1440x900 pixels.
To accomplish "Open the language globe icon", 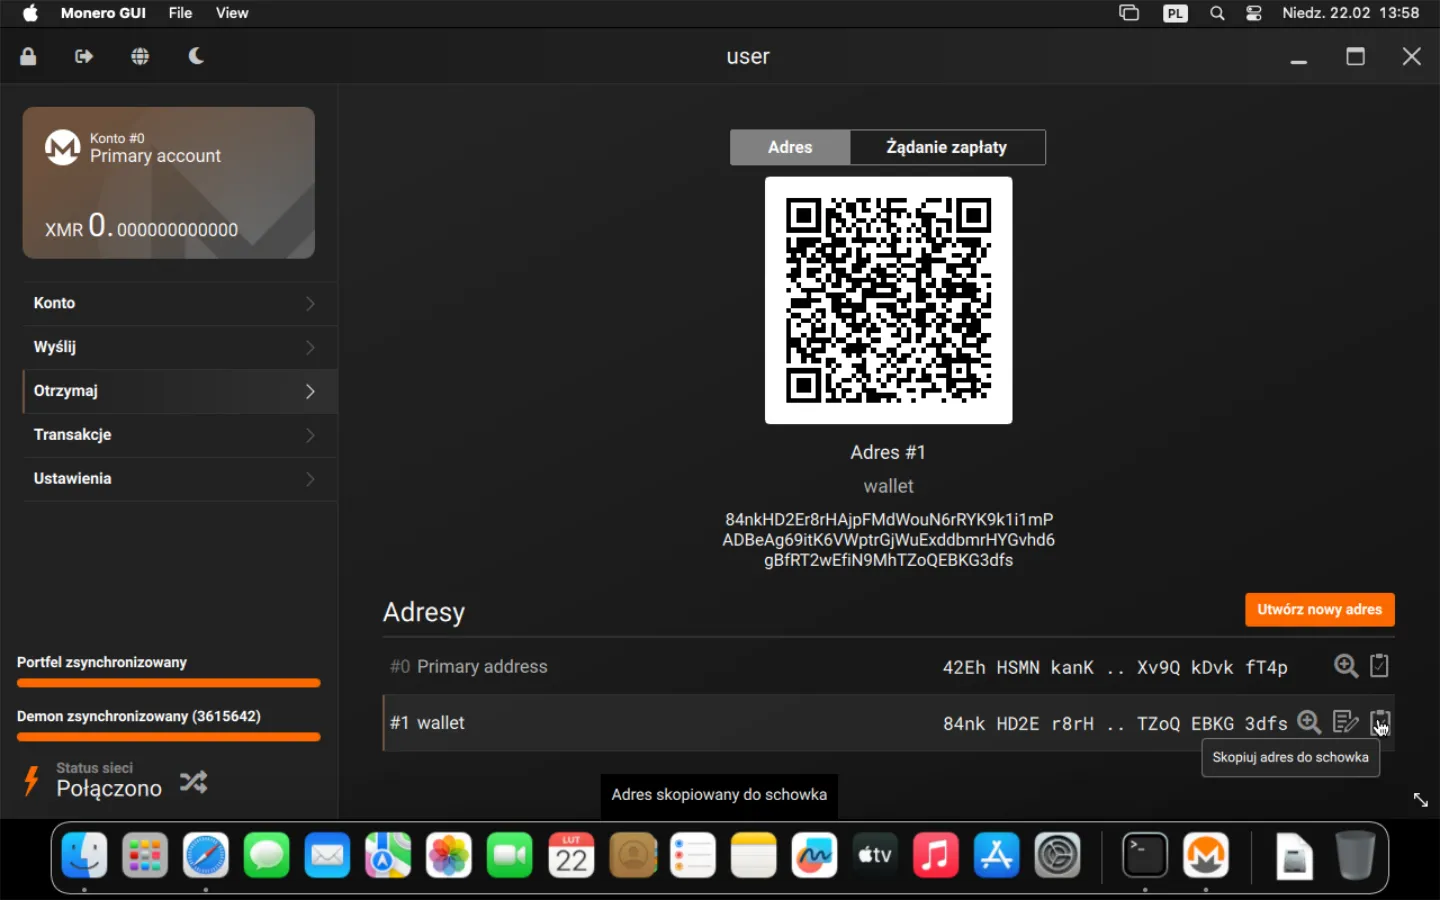I will tap(140, 56).
